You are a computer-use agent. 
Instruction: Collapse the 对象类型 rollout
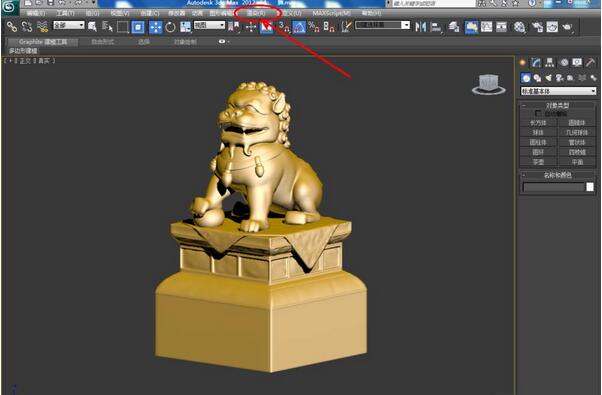558,105
